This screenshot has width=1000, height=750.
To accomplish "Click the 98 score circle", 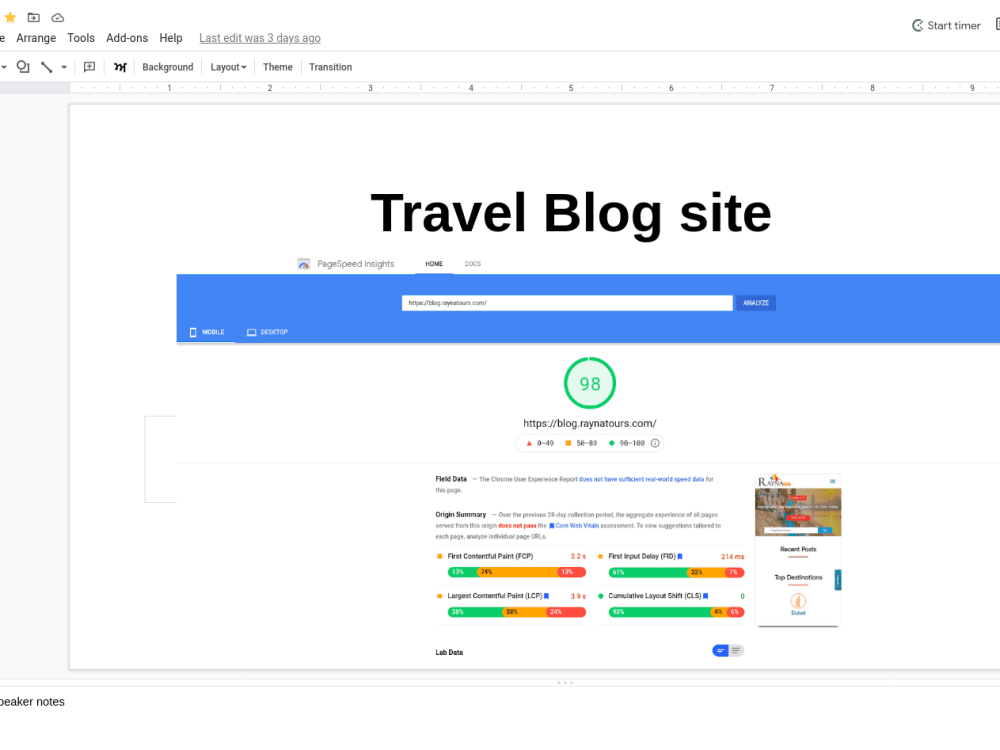I will 590,383.
